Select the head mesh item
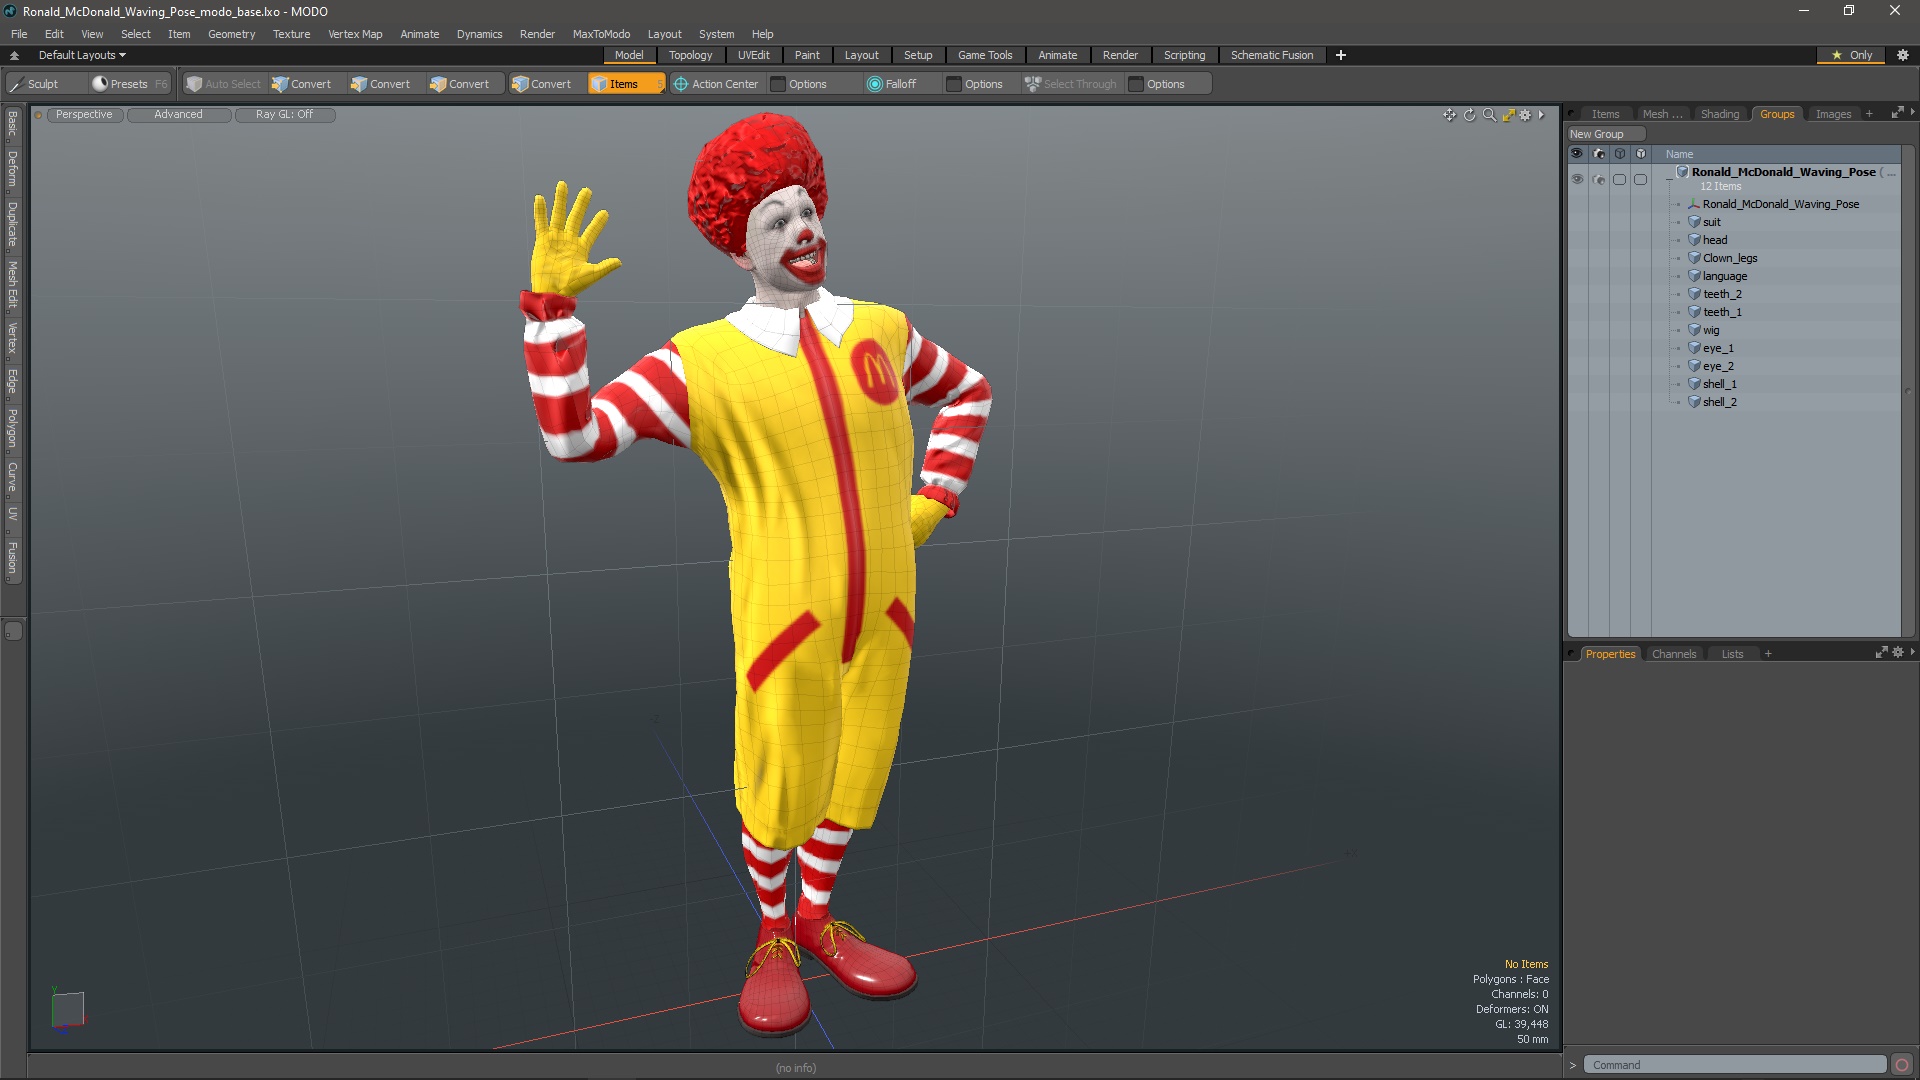Viewport: 1920px width, 1080px height. [1715, 240]
